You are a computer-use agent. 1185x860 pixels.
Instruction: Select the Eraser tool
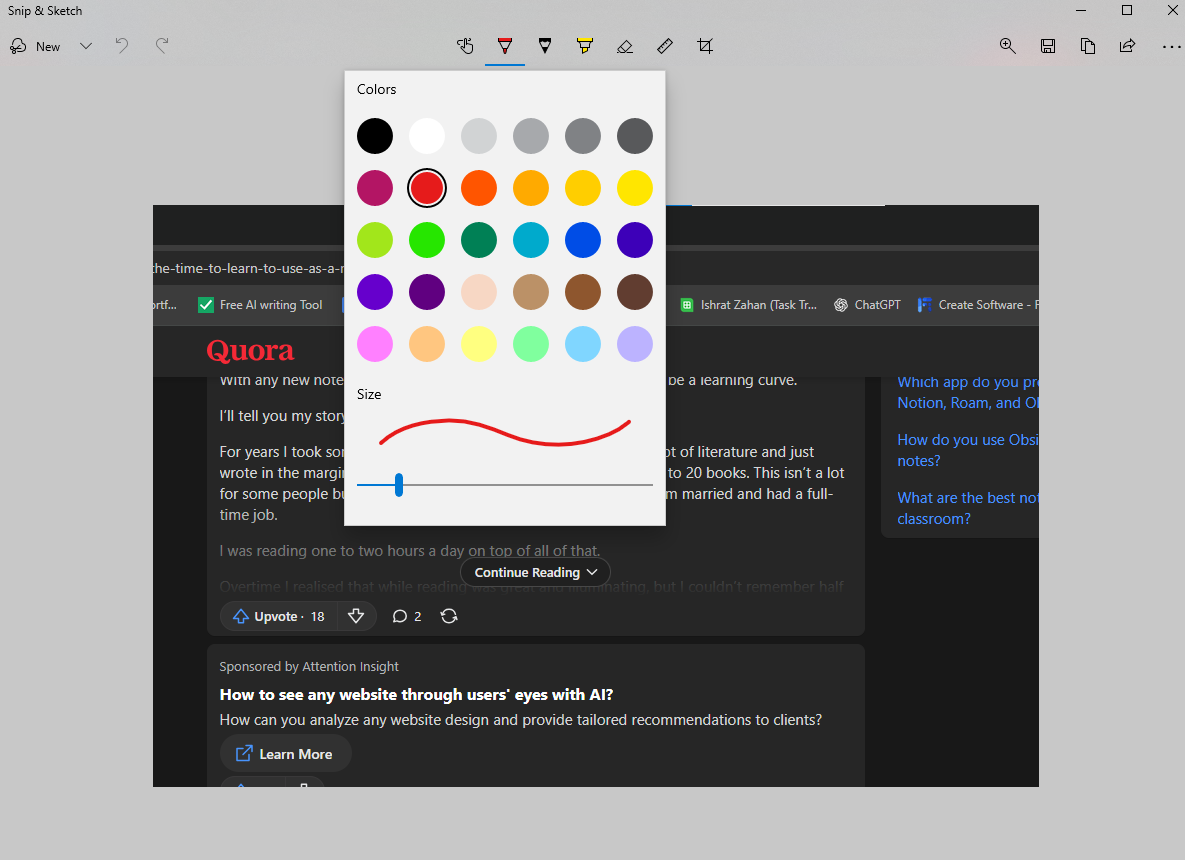[625, 46]
